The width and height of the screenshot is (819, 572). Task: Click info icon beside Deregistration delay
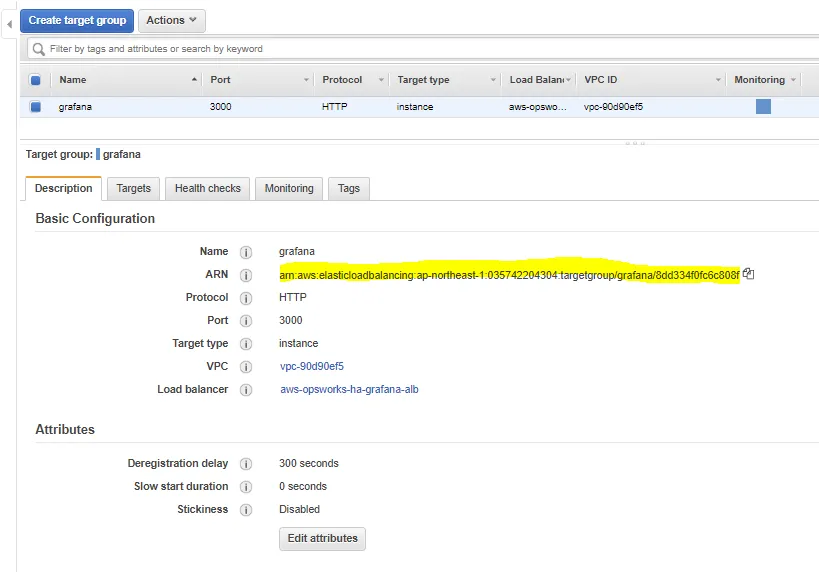point(246,464)
